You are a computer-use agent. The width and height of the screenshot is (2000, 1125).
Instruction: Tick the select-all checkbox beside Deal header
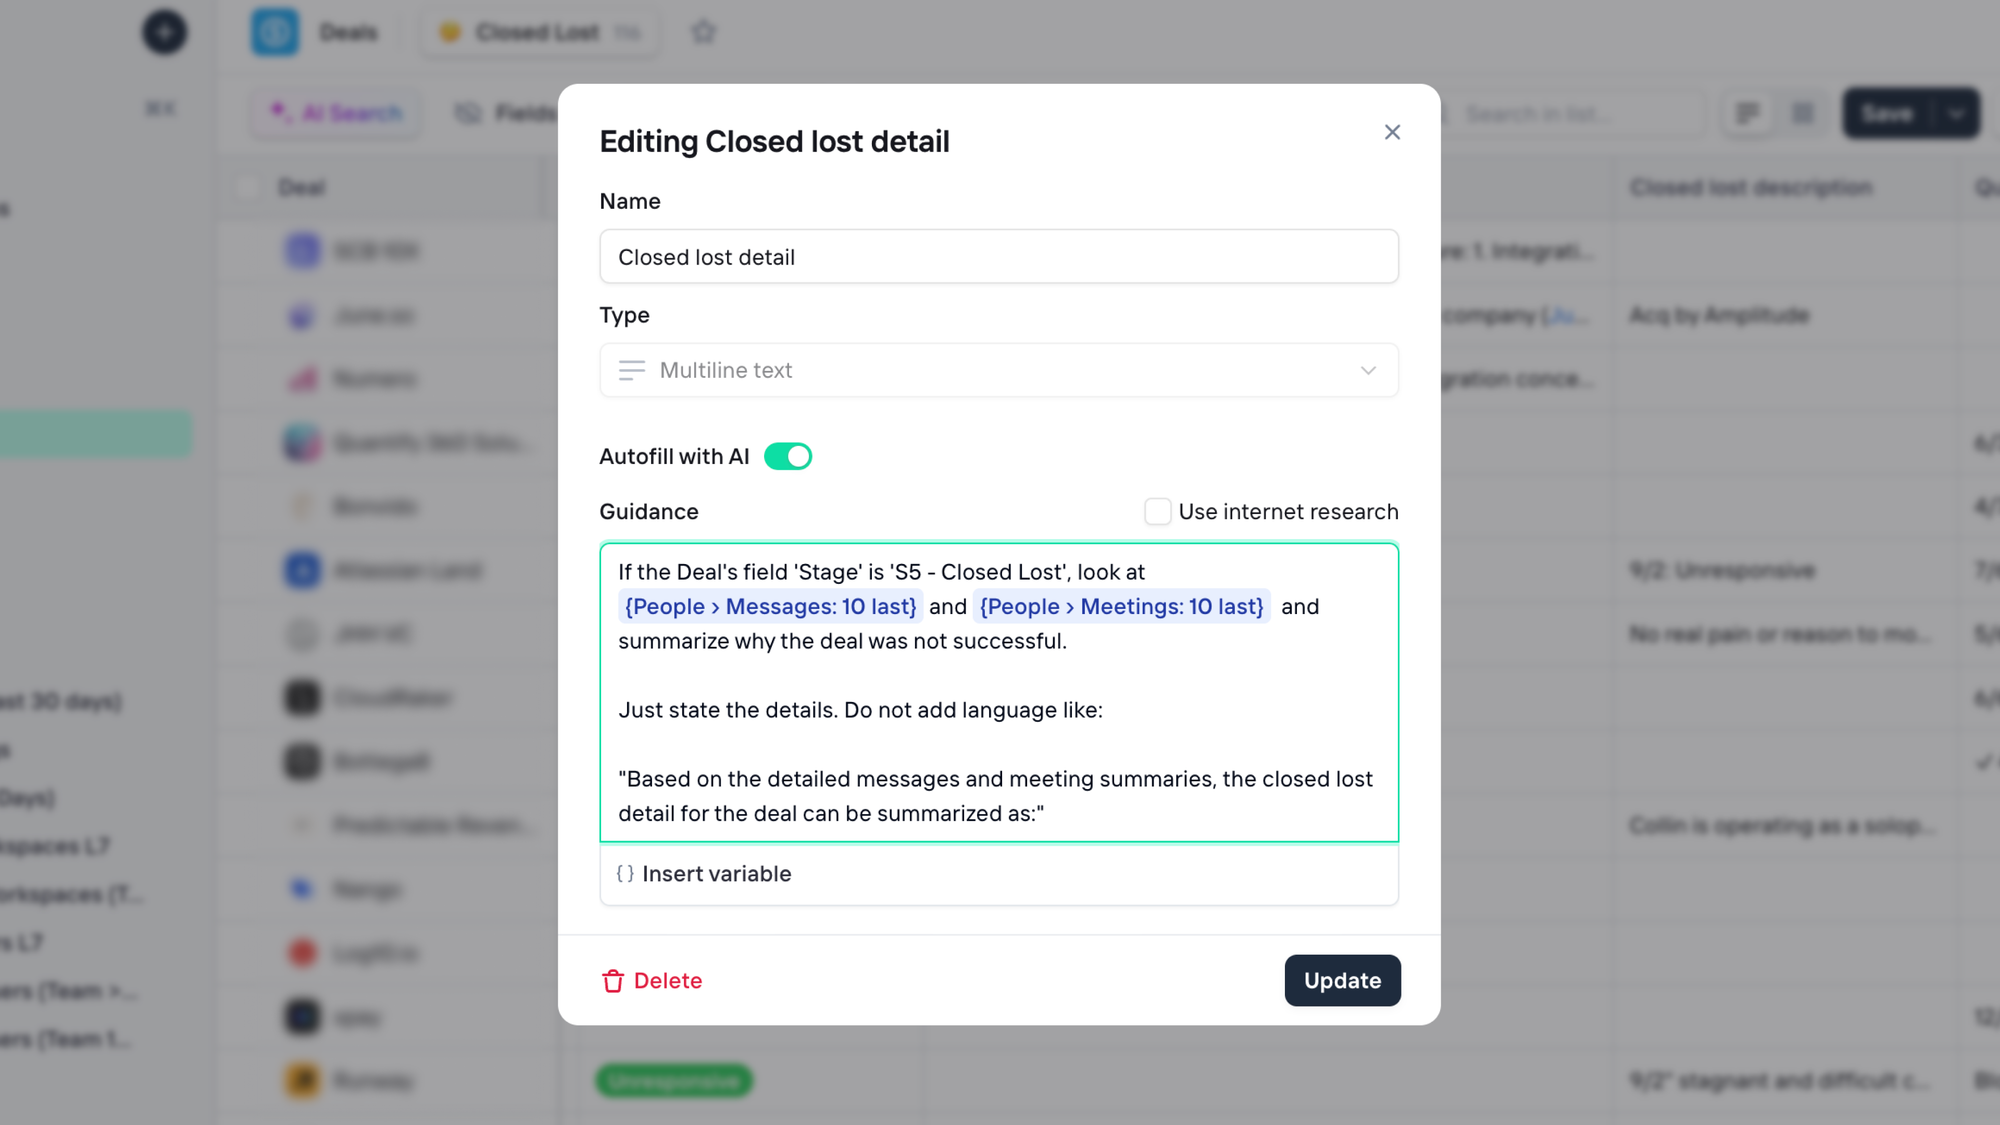[x=247, y=187]
